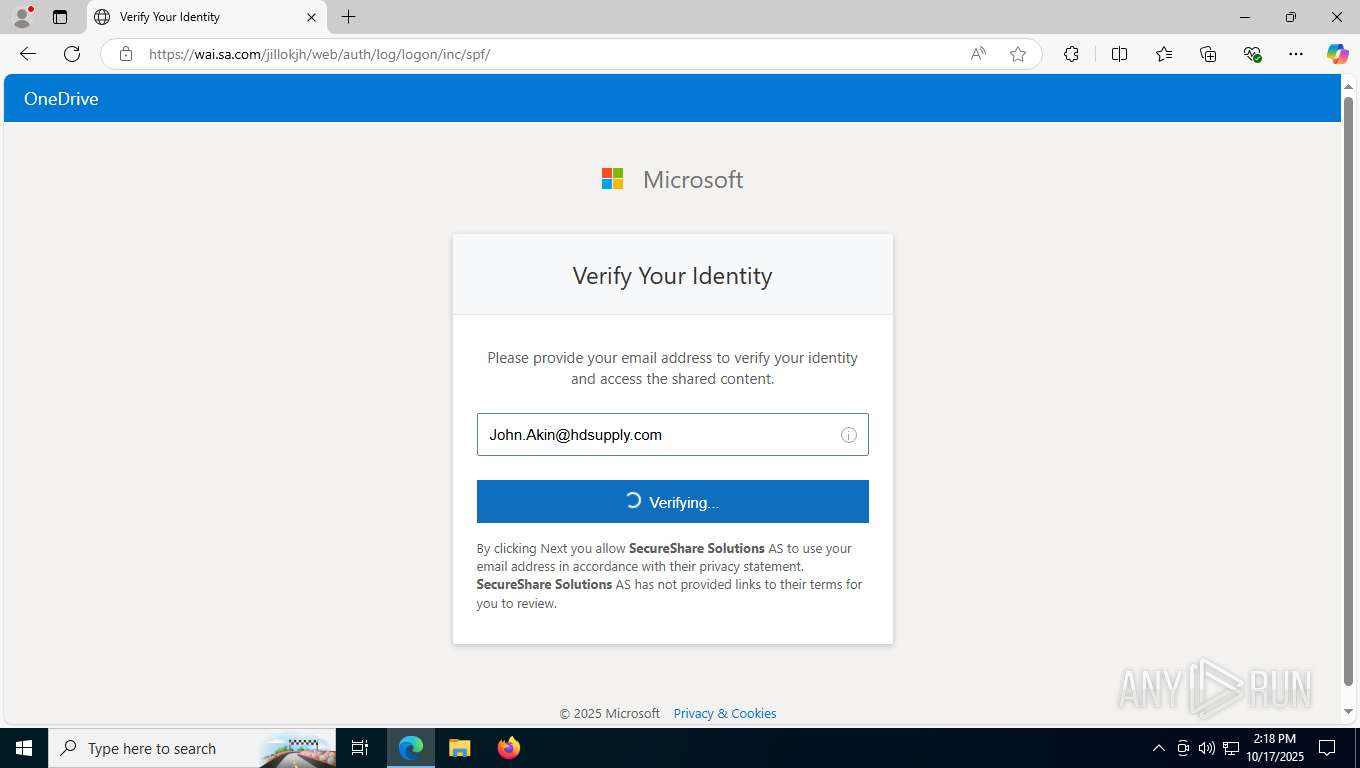1360x768 pixels.
Task: Click the Meet Now tray icon
Action: [x=1183, y=748]
